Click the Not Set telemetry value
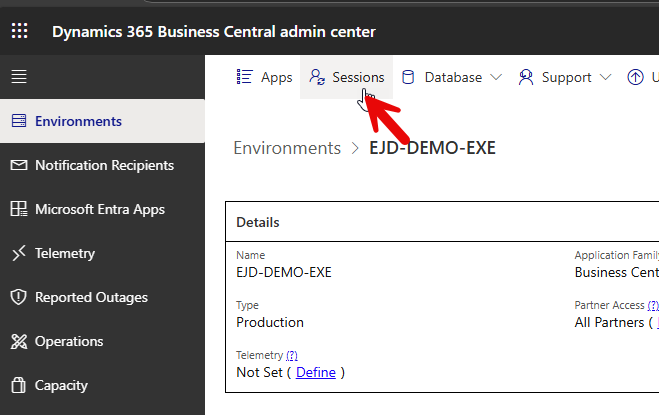Viewport: 659px width, 415px height. (x=259, y=372)
